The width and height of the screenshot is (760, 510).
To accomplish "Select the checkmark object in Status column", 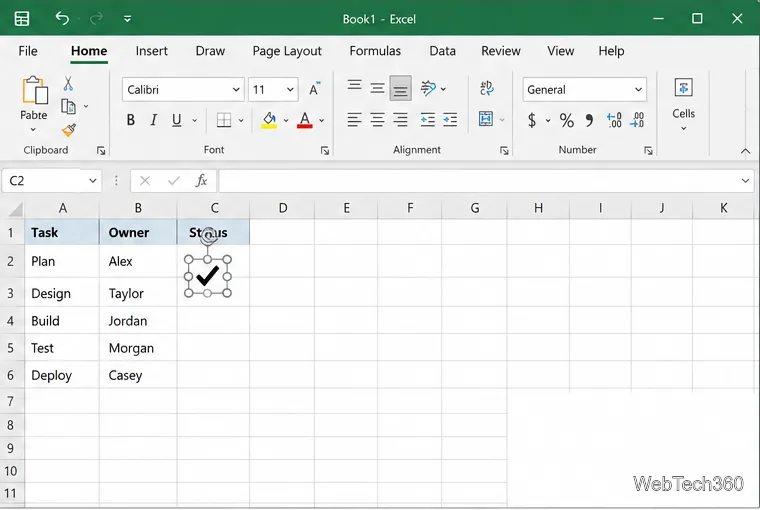I will (207, 276).
